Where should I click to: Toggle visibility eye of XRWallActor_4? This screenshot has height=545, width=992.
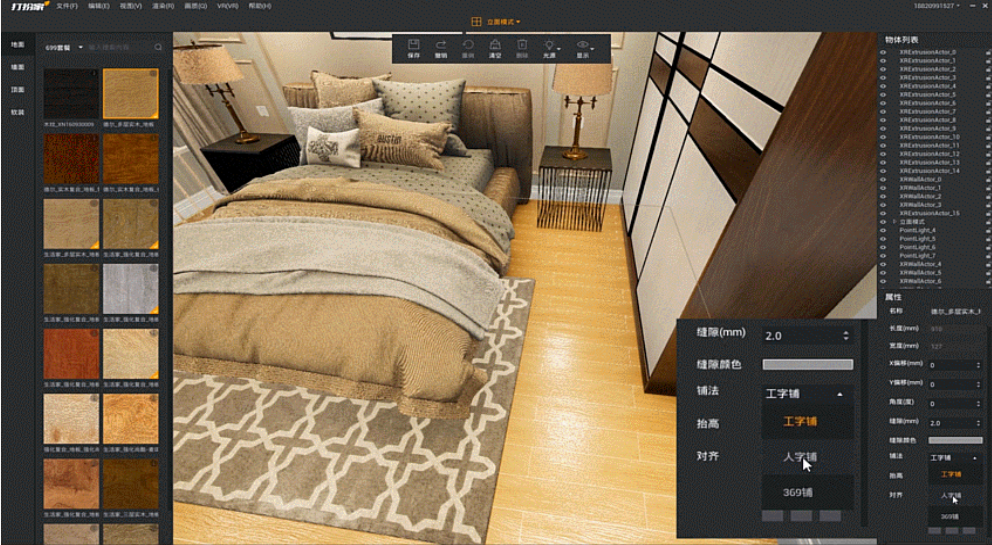pyautogui.click(x=883, y=264)
